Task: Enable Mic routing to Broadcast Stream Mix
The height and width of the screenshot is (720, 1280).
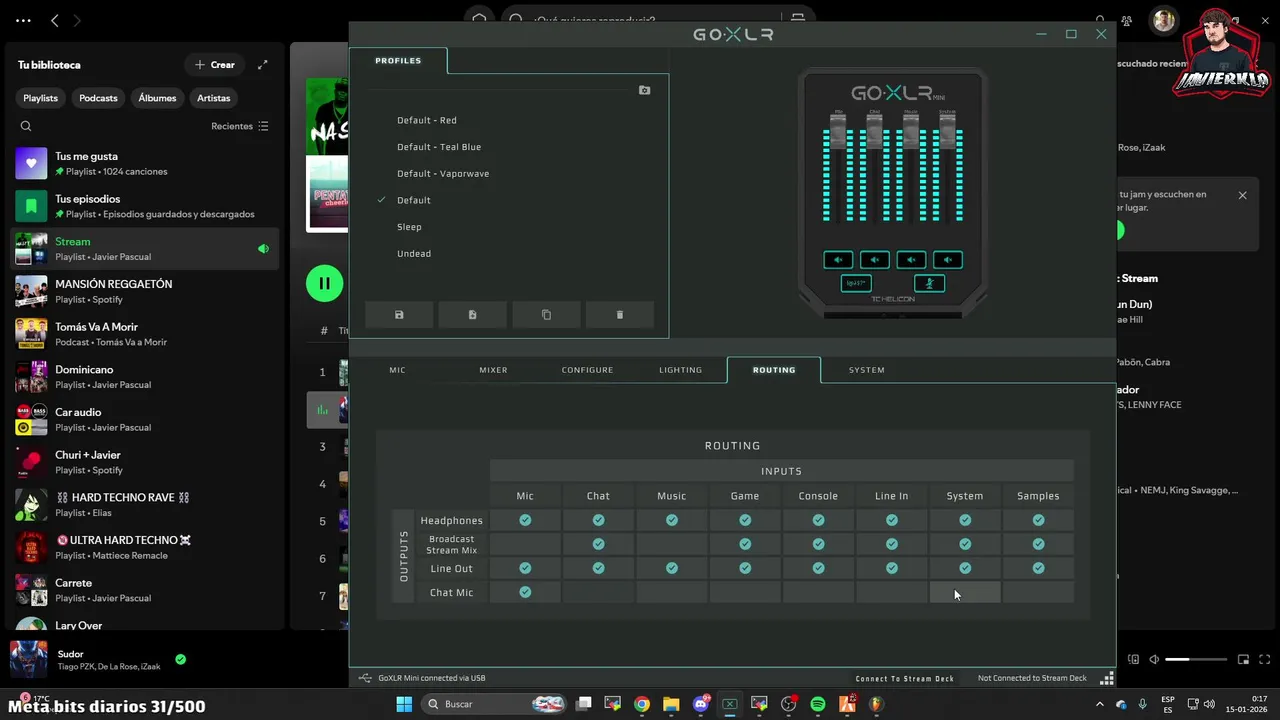Action: tap(525, 544)
